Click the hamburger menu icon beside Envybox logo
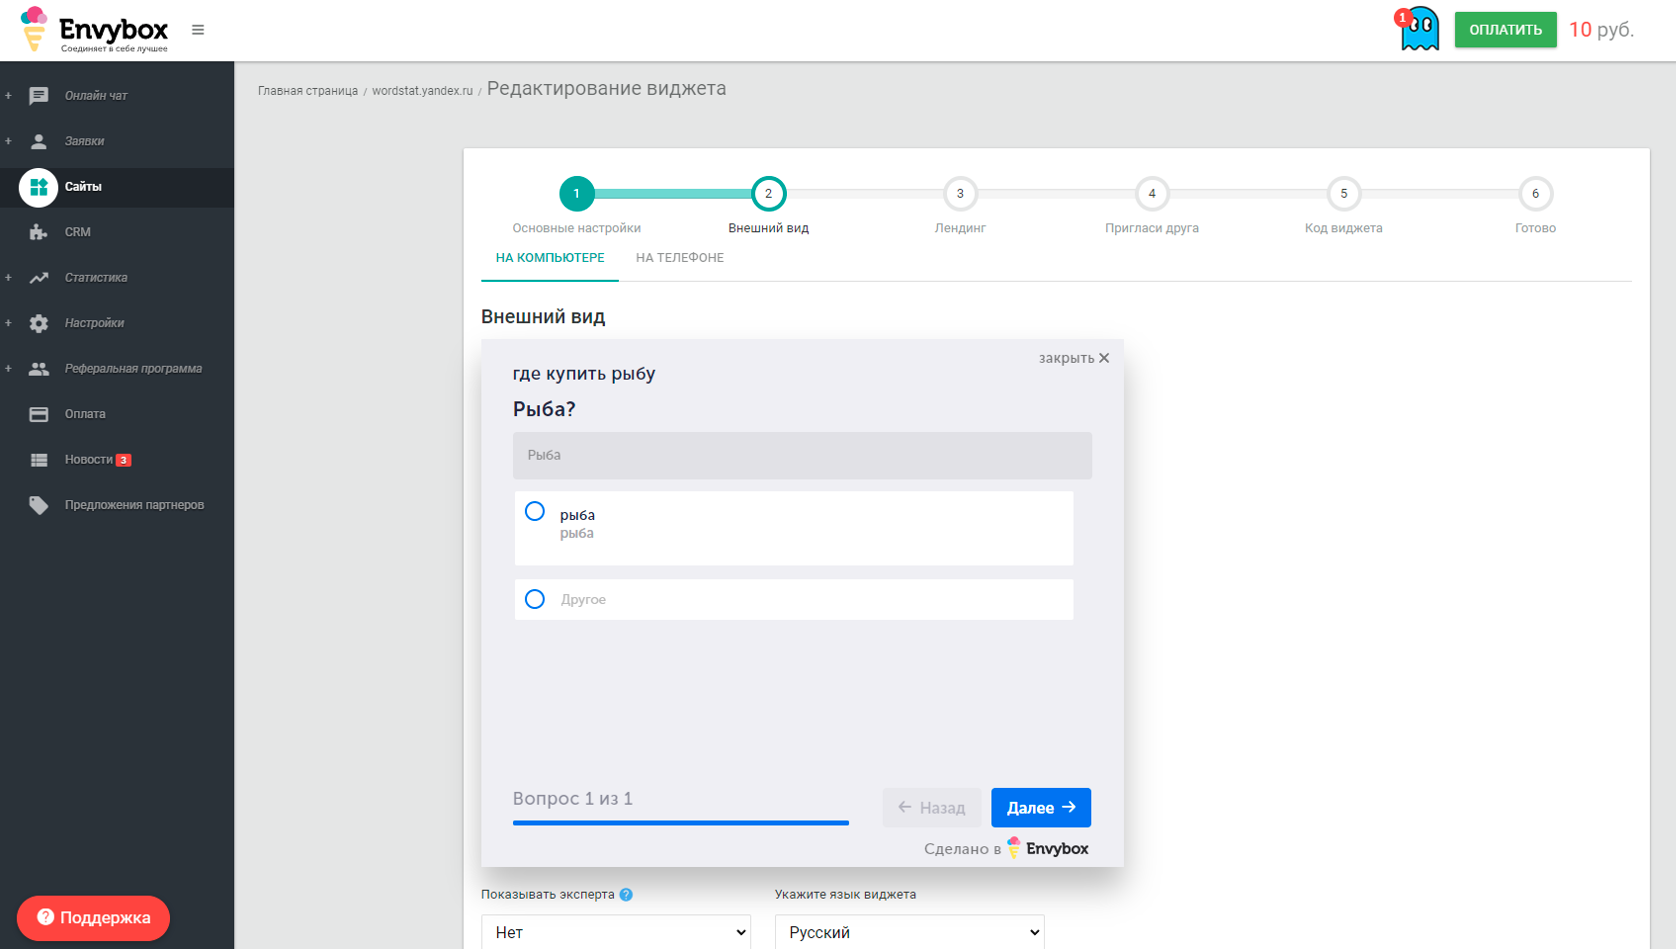 (198, 30)
